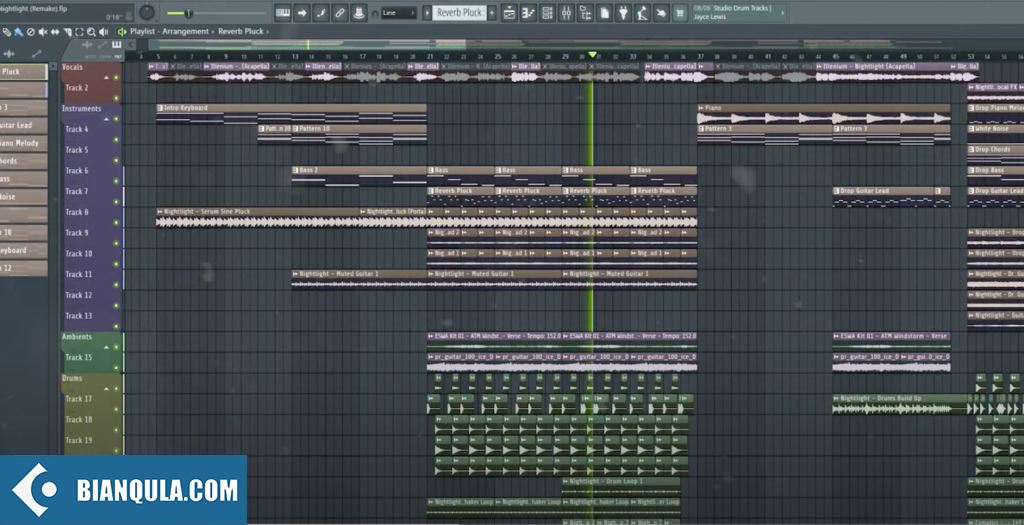
Task: Click the green Playlist speaker menu icon
Action: tap(122, 31)
